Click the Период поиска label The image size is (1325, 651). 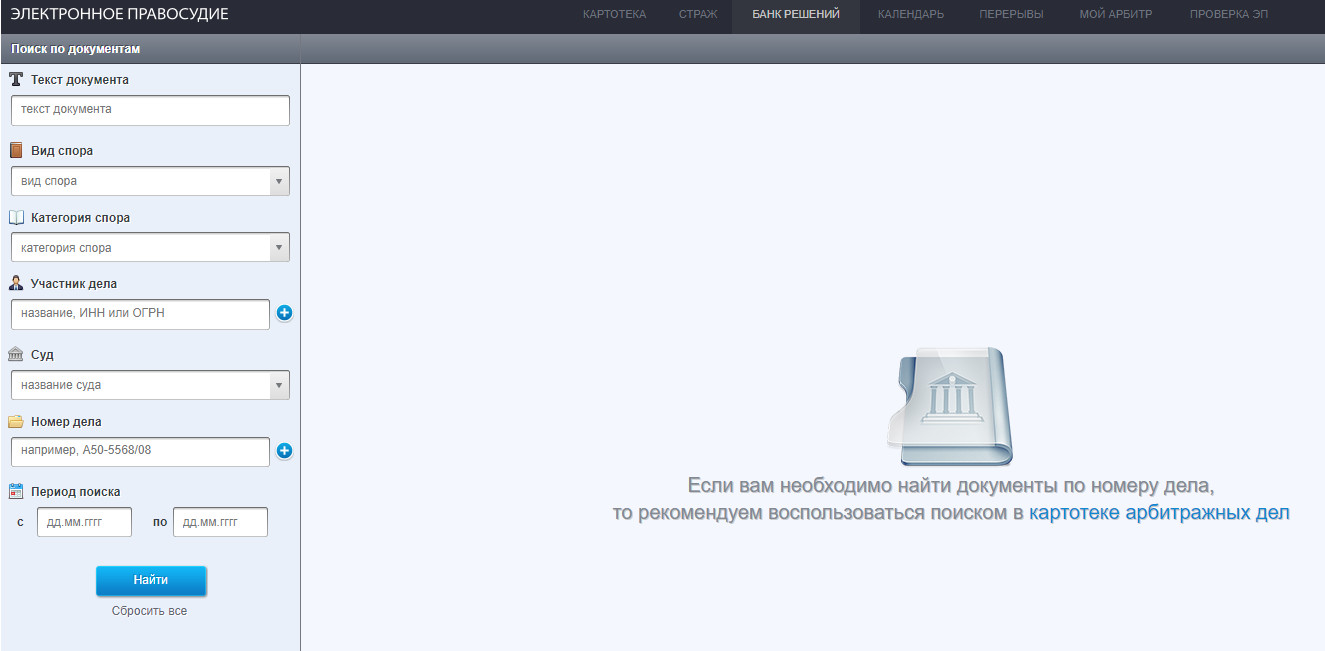tap(76, 492)
